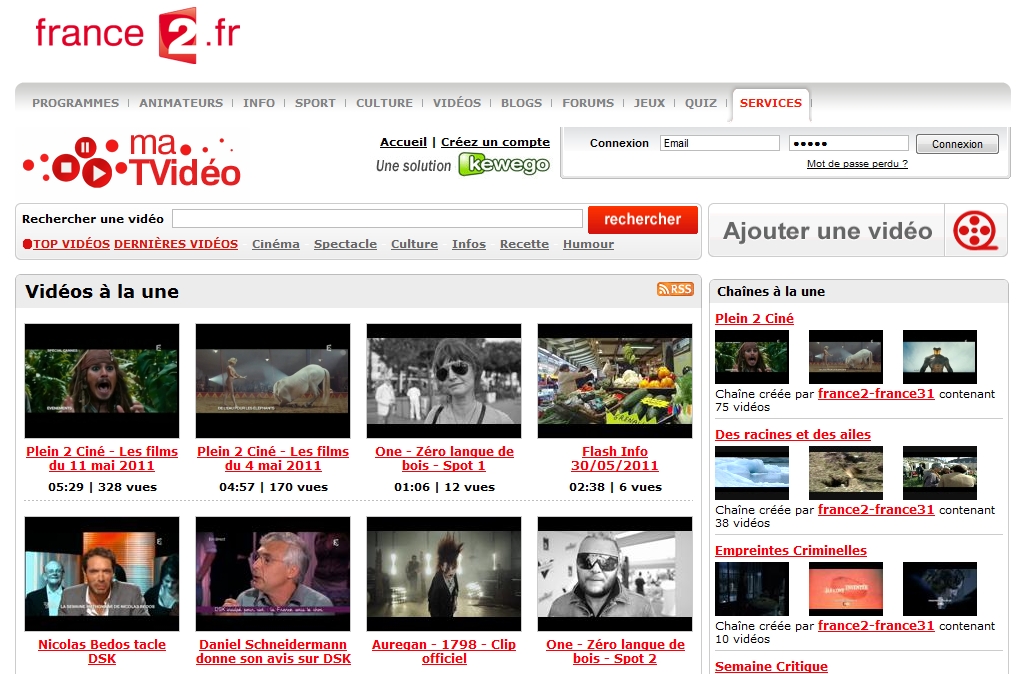This screenshot has width=1028, height=674.
Task: Focus the Rechercher une vidéo search box
Action: point(377,218)
